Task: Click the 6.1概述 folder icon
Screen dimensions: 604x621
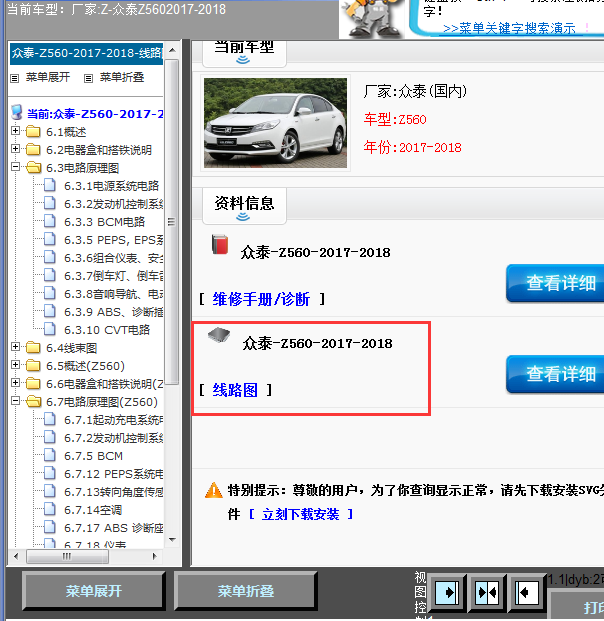Action: tap(33, 131)
